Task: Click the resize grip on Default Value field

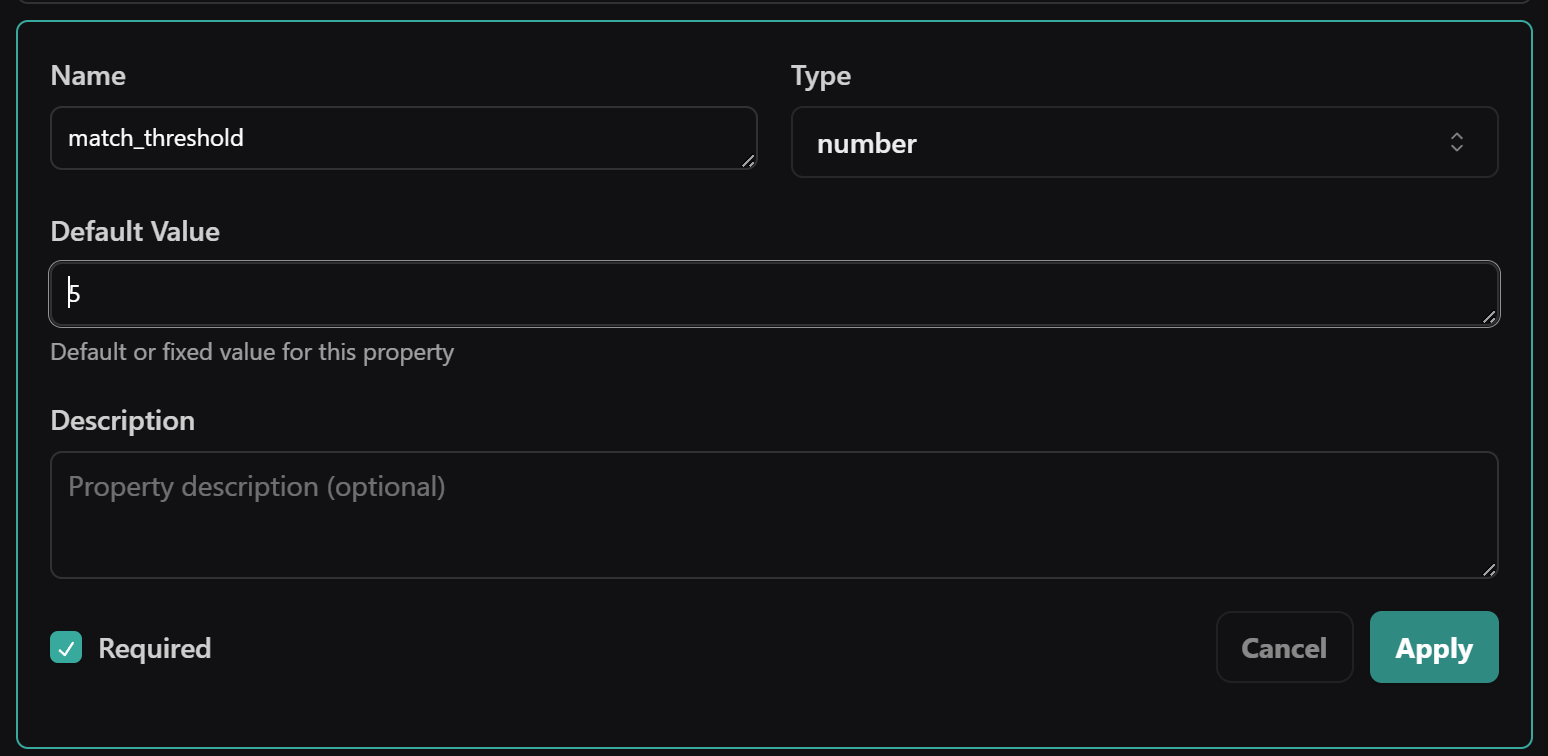Action: coord(1488,318)
